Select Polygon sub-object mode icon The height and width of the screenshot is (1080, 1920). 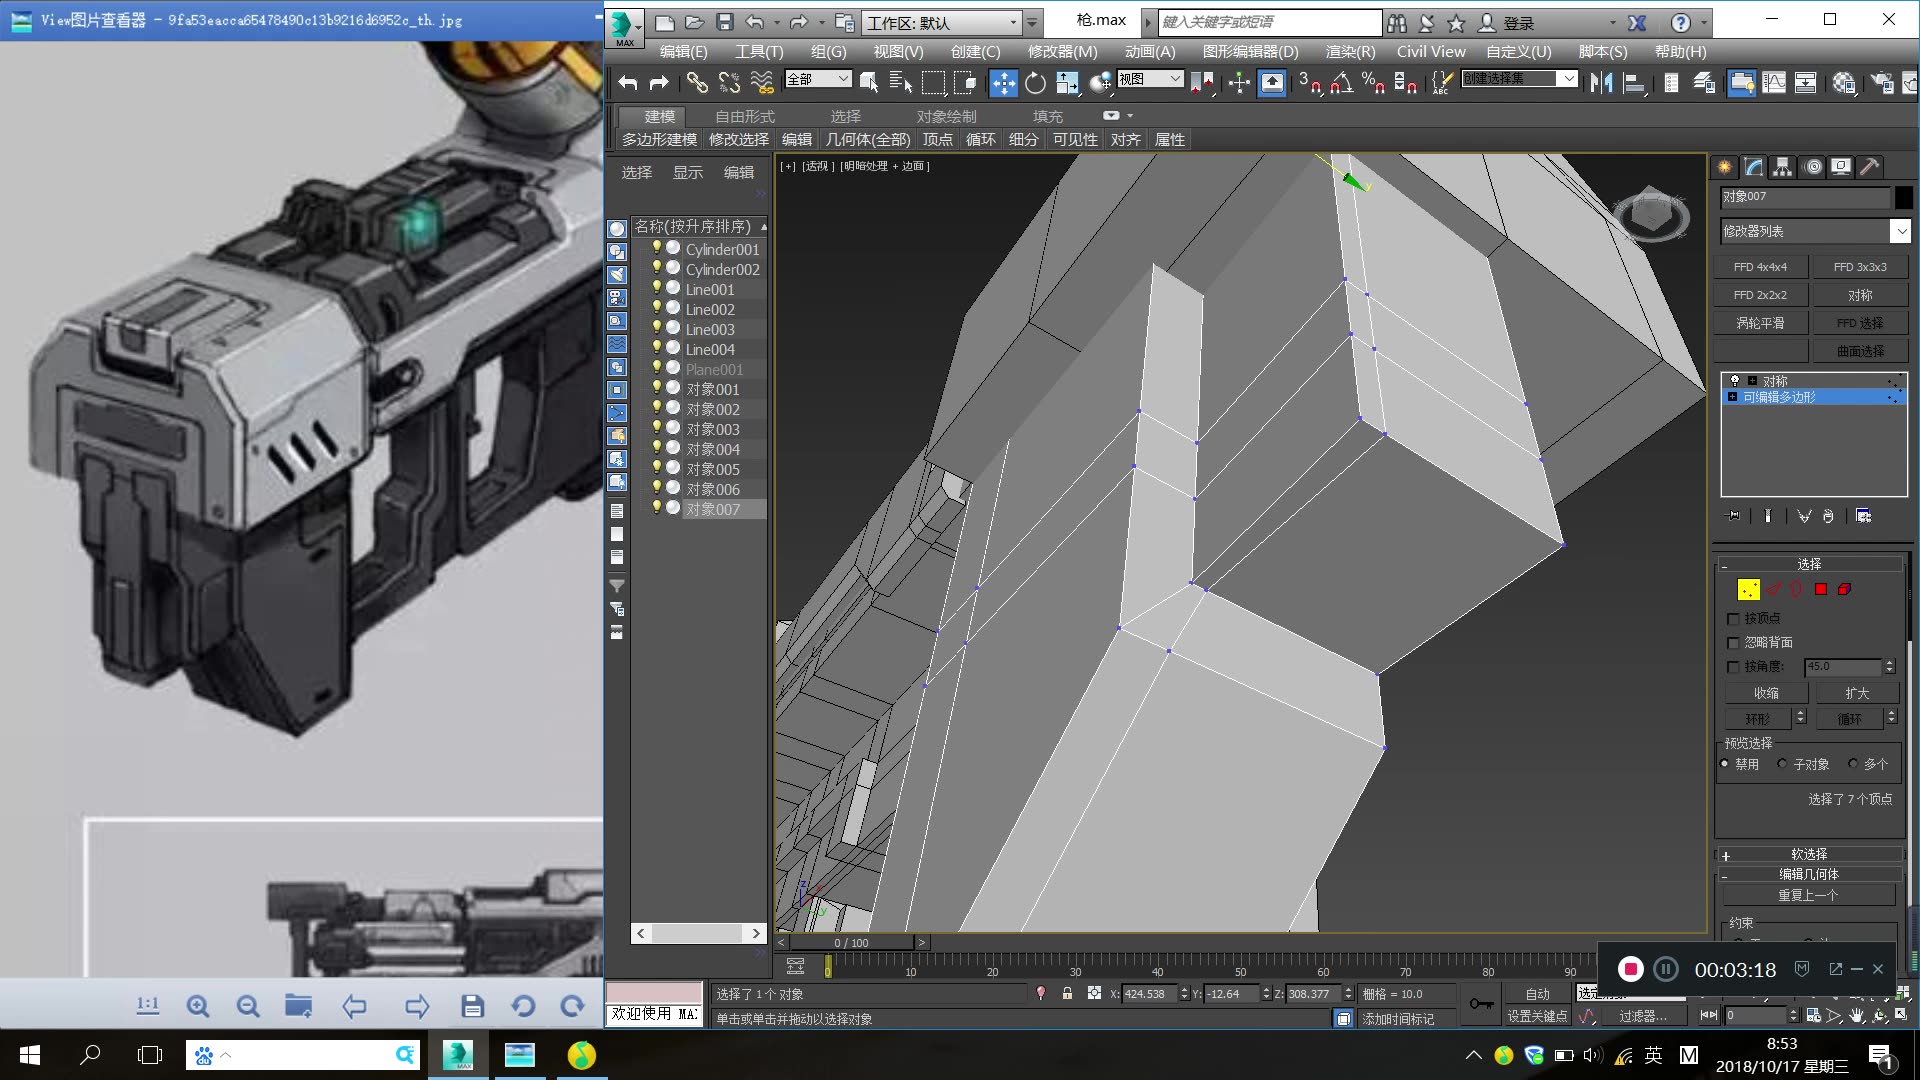coord(1821,590)
